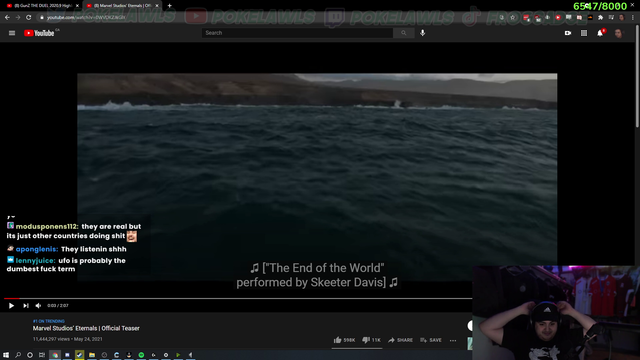Focus the YouTube Search field

[297, 33]
